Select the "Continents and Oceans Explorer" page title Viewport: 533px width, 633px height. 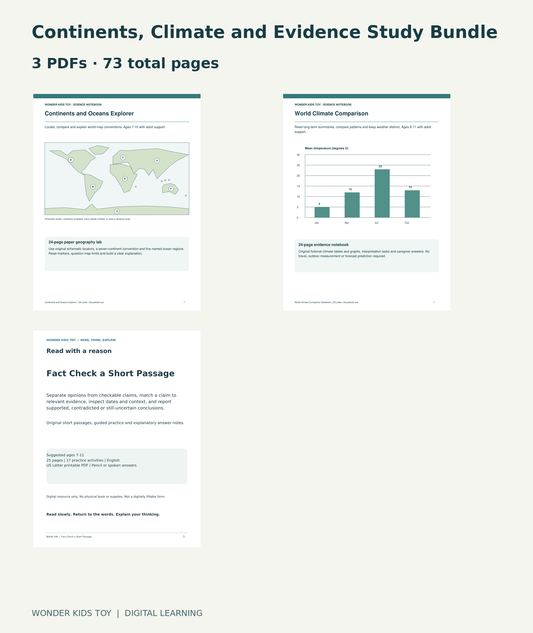pos(89,113)
